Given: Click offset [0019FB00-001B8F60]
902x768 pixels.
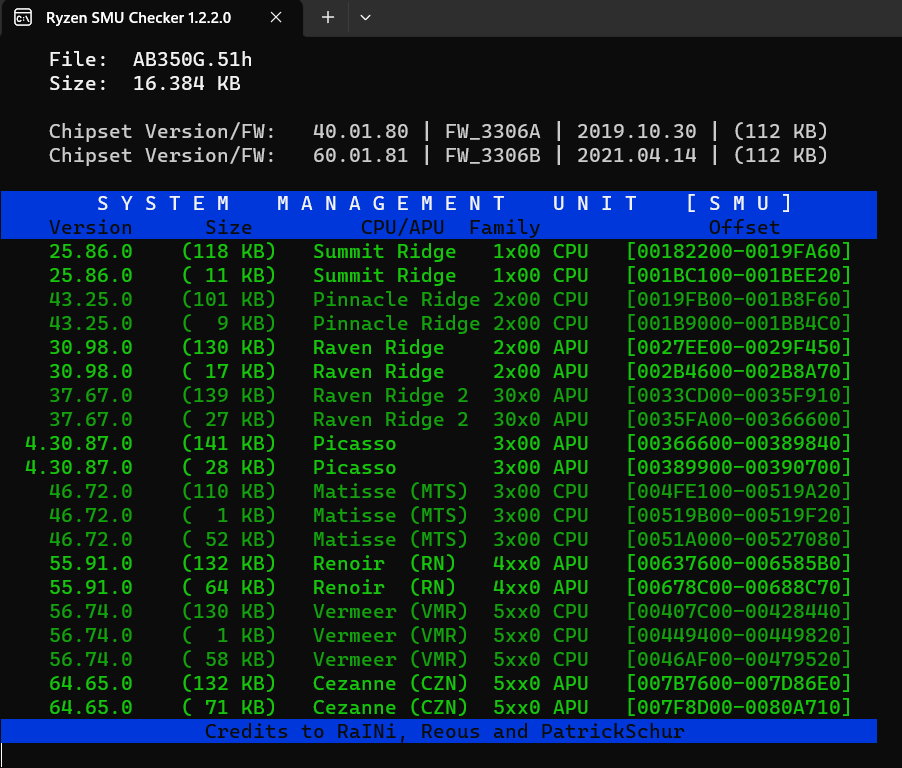Looking at the screenshot, I should [739, 299].
